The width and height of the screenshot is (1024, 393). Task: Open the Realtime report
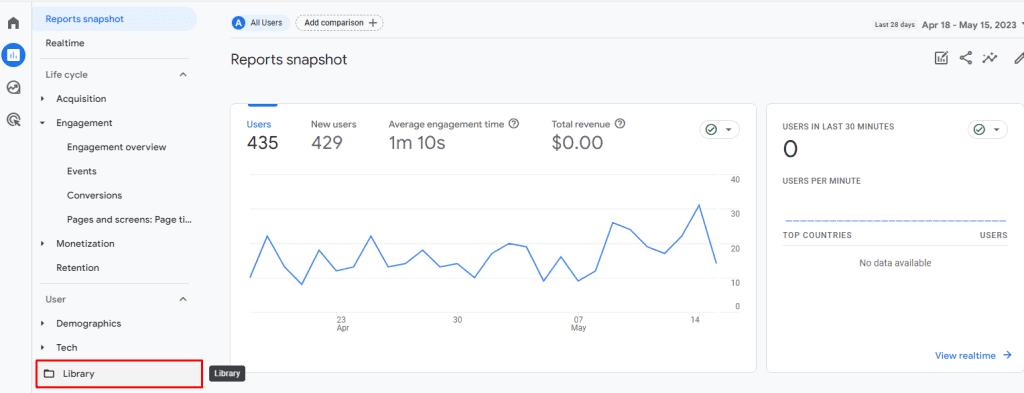65,43
